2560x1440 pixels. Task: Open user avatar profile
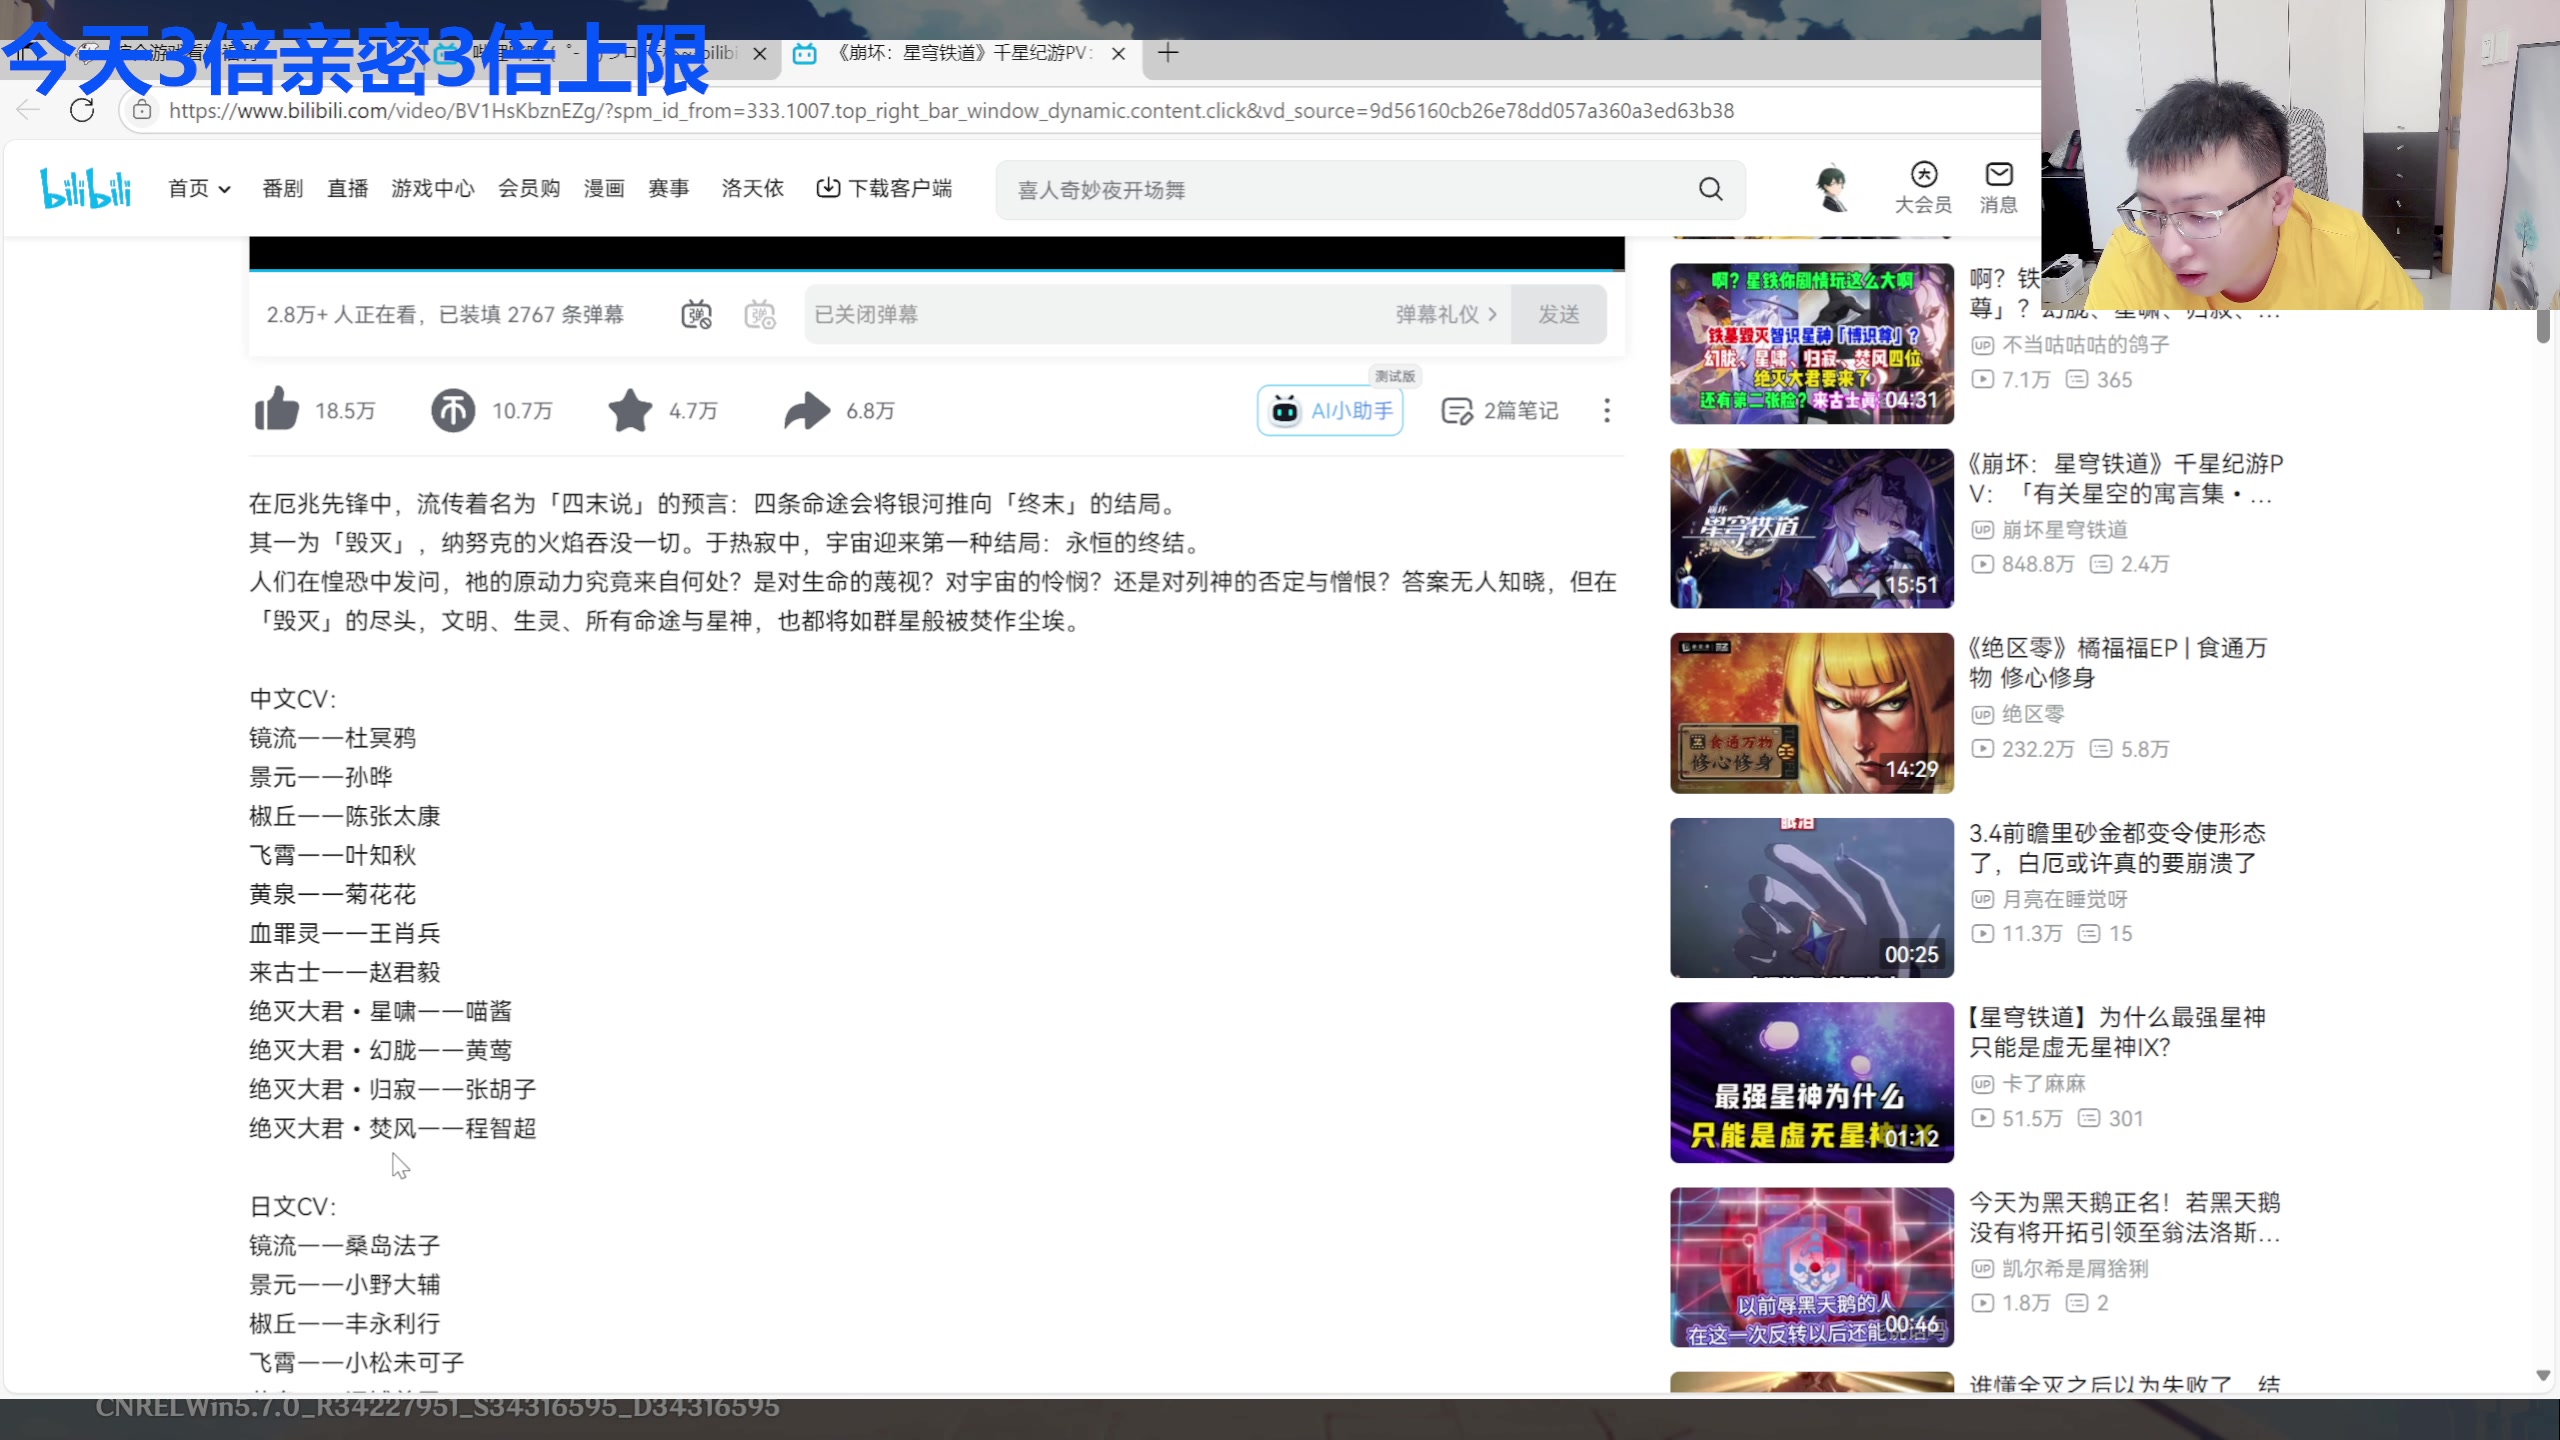pos(1832,188)
